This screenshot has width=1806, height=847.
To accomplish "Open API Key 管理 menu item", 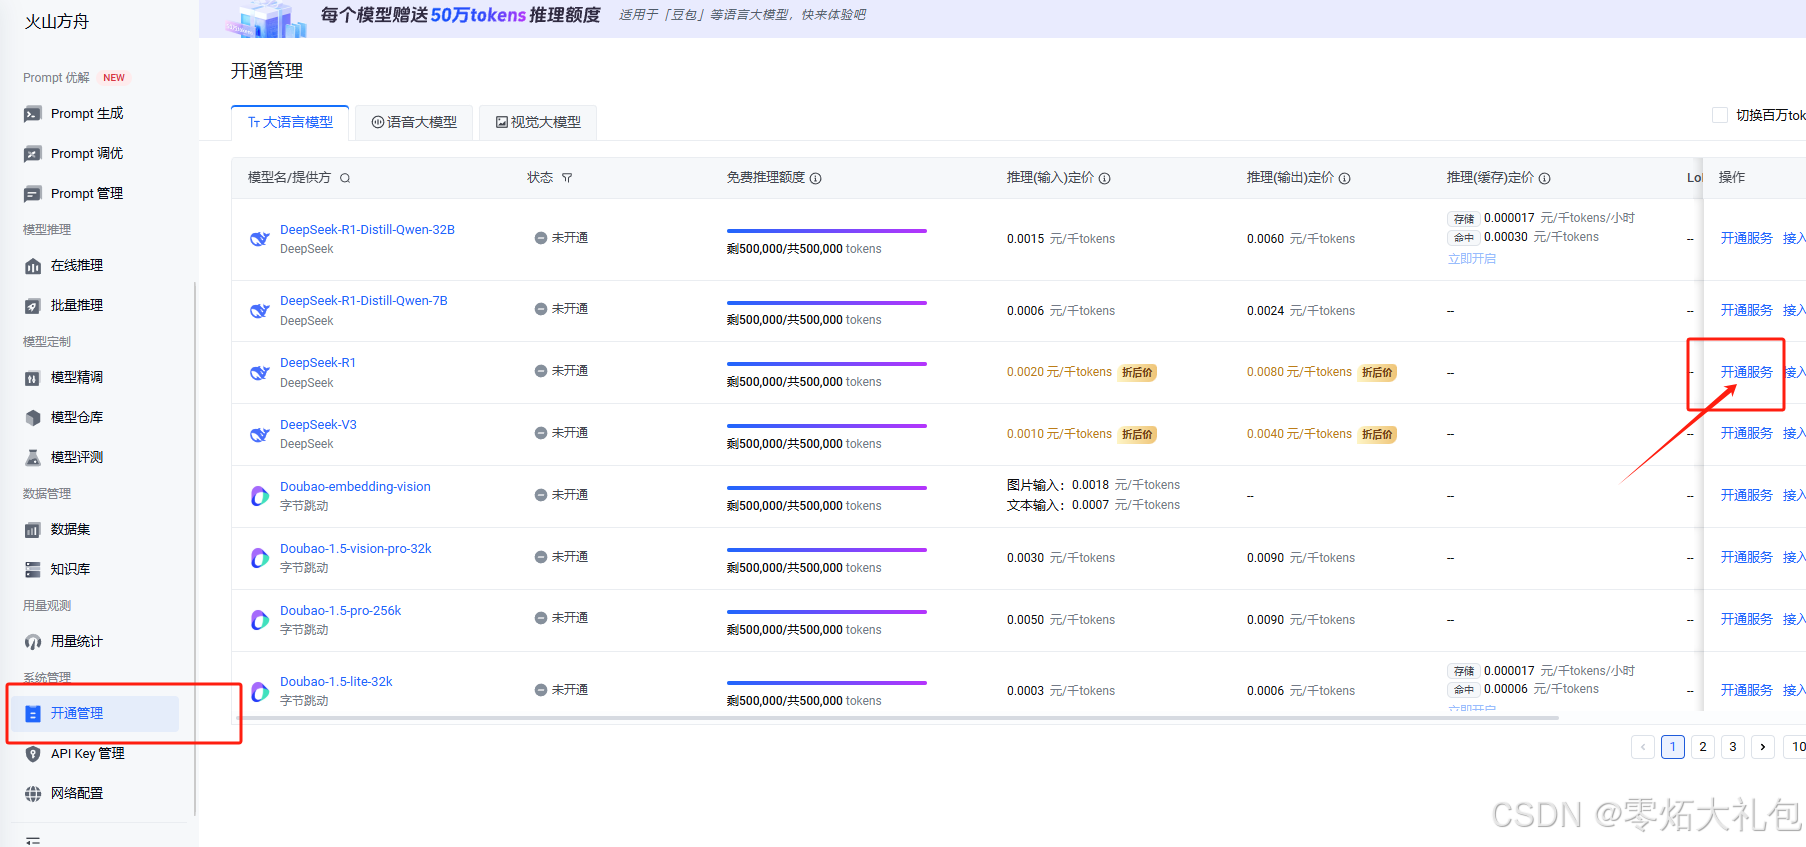I will [x=88, y=754].
